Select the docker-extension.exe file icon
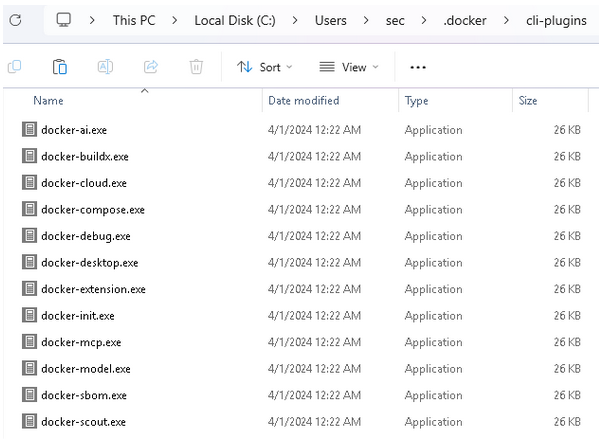599x446 pixels. click(x=29, y=289)
